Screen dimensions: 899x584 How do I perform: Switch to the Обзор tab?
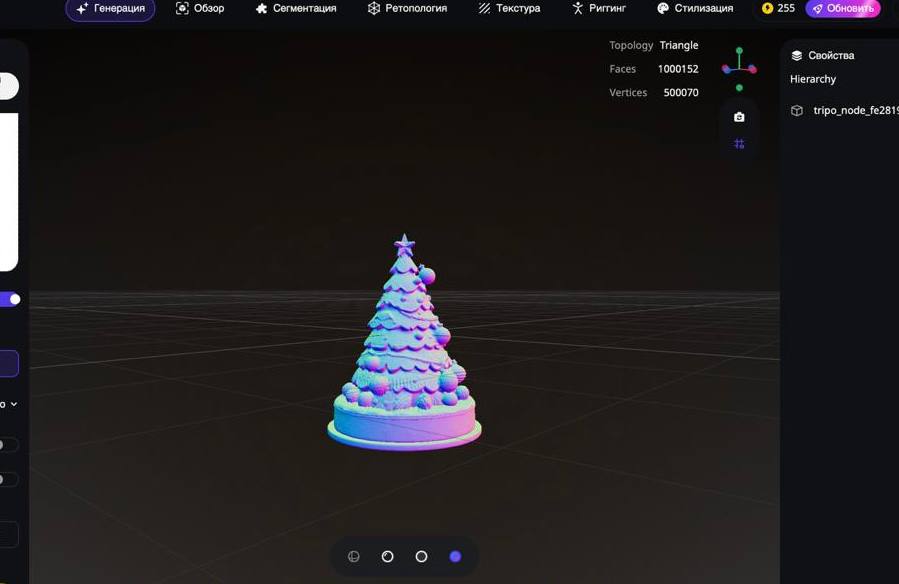200,9
